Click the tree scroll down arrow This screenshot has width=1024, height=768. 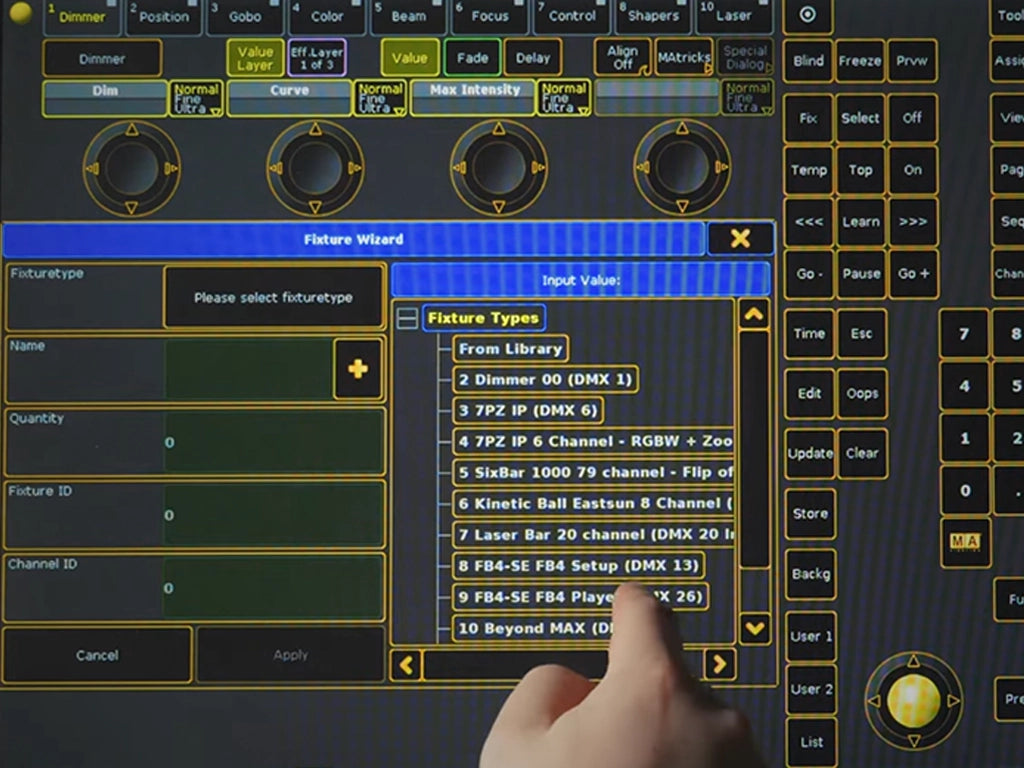click(754, 628)
